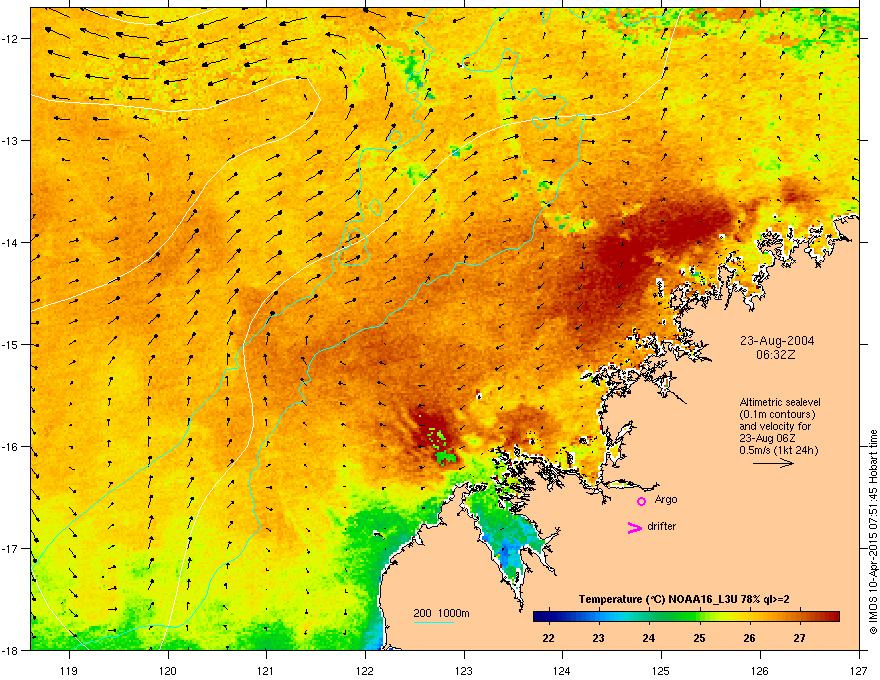Click the 0.5m/s velocity scale arrow
This screenshot has width=880, height=680.
pyautogui.click(x=773, y=463)
